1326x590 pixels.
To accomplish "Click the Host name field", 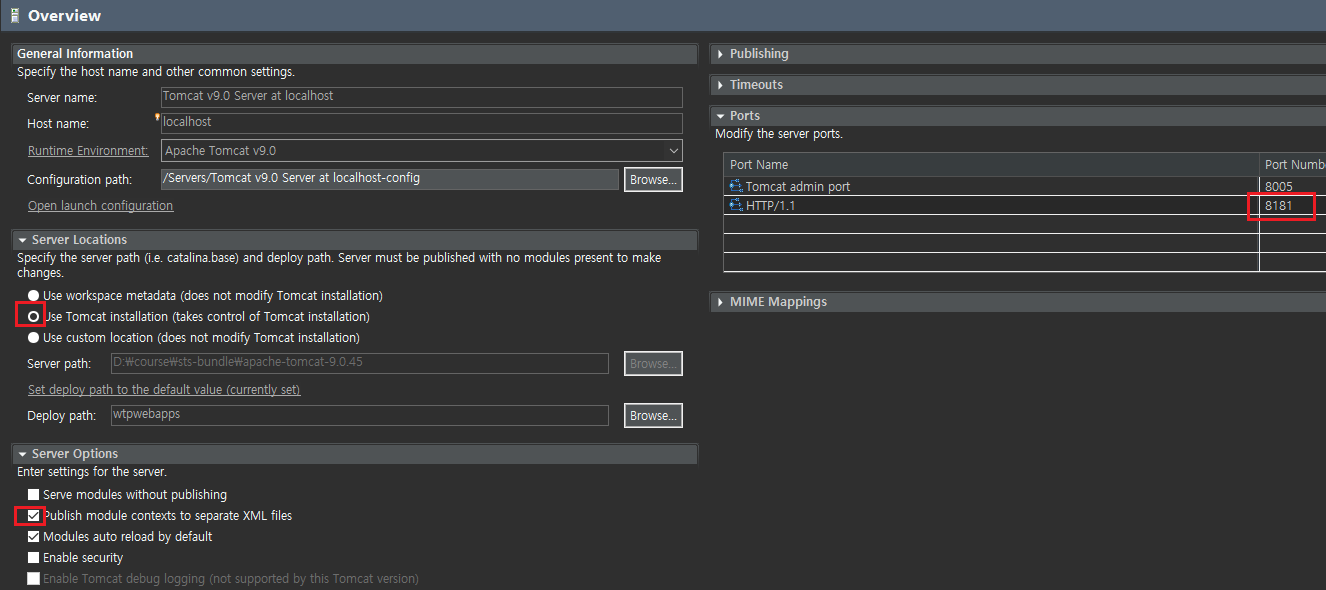I will click(421, 123).
